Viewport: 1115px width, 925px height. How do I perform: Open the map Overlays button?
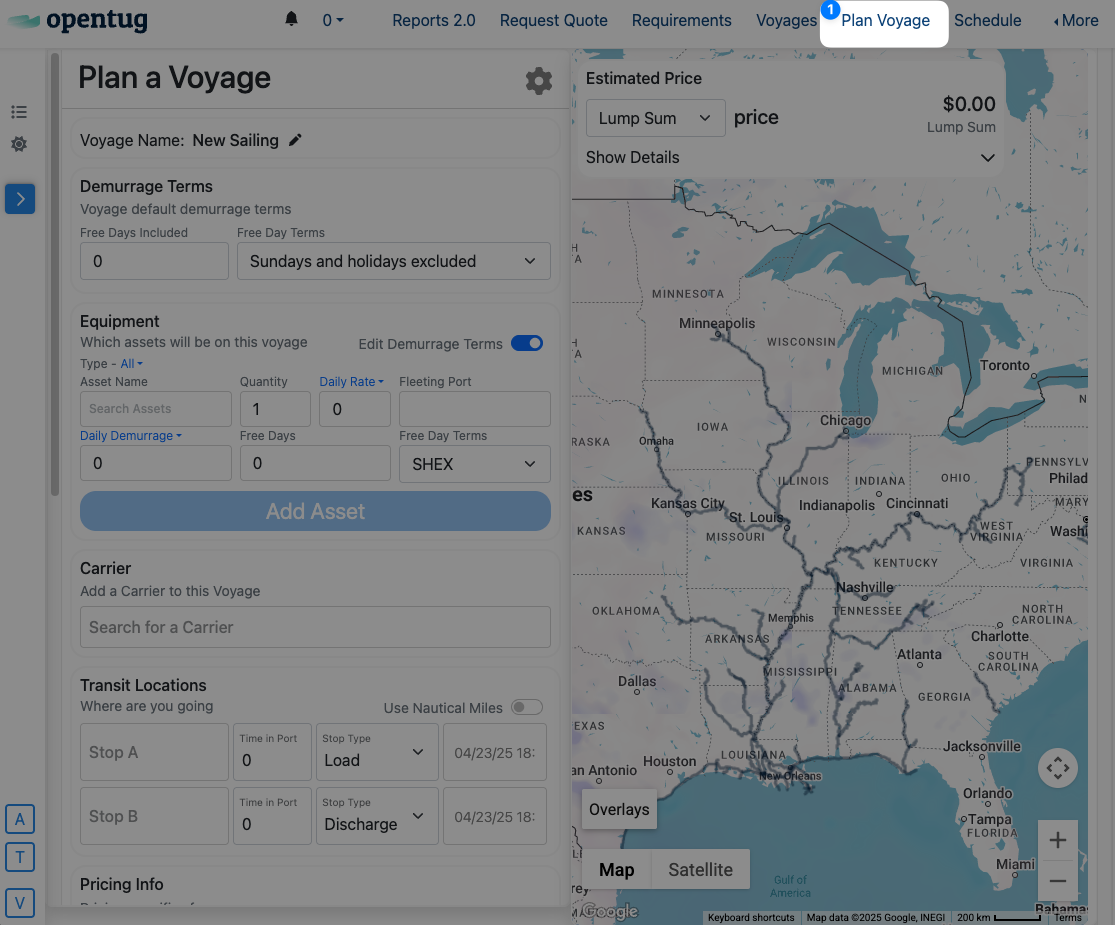pos(619,810)
